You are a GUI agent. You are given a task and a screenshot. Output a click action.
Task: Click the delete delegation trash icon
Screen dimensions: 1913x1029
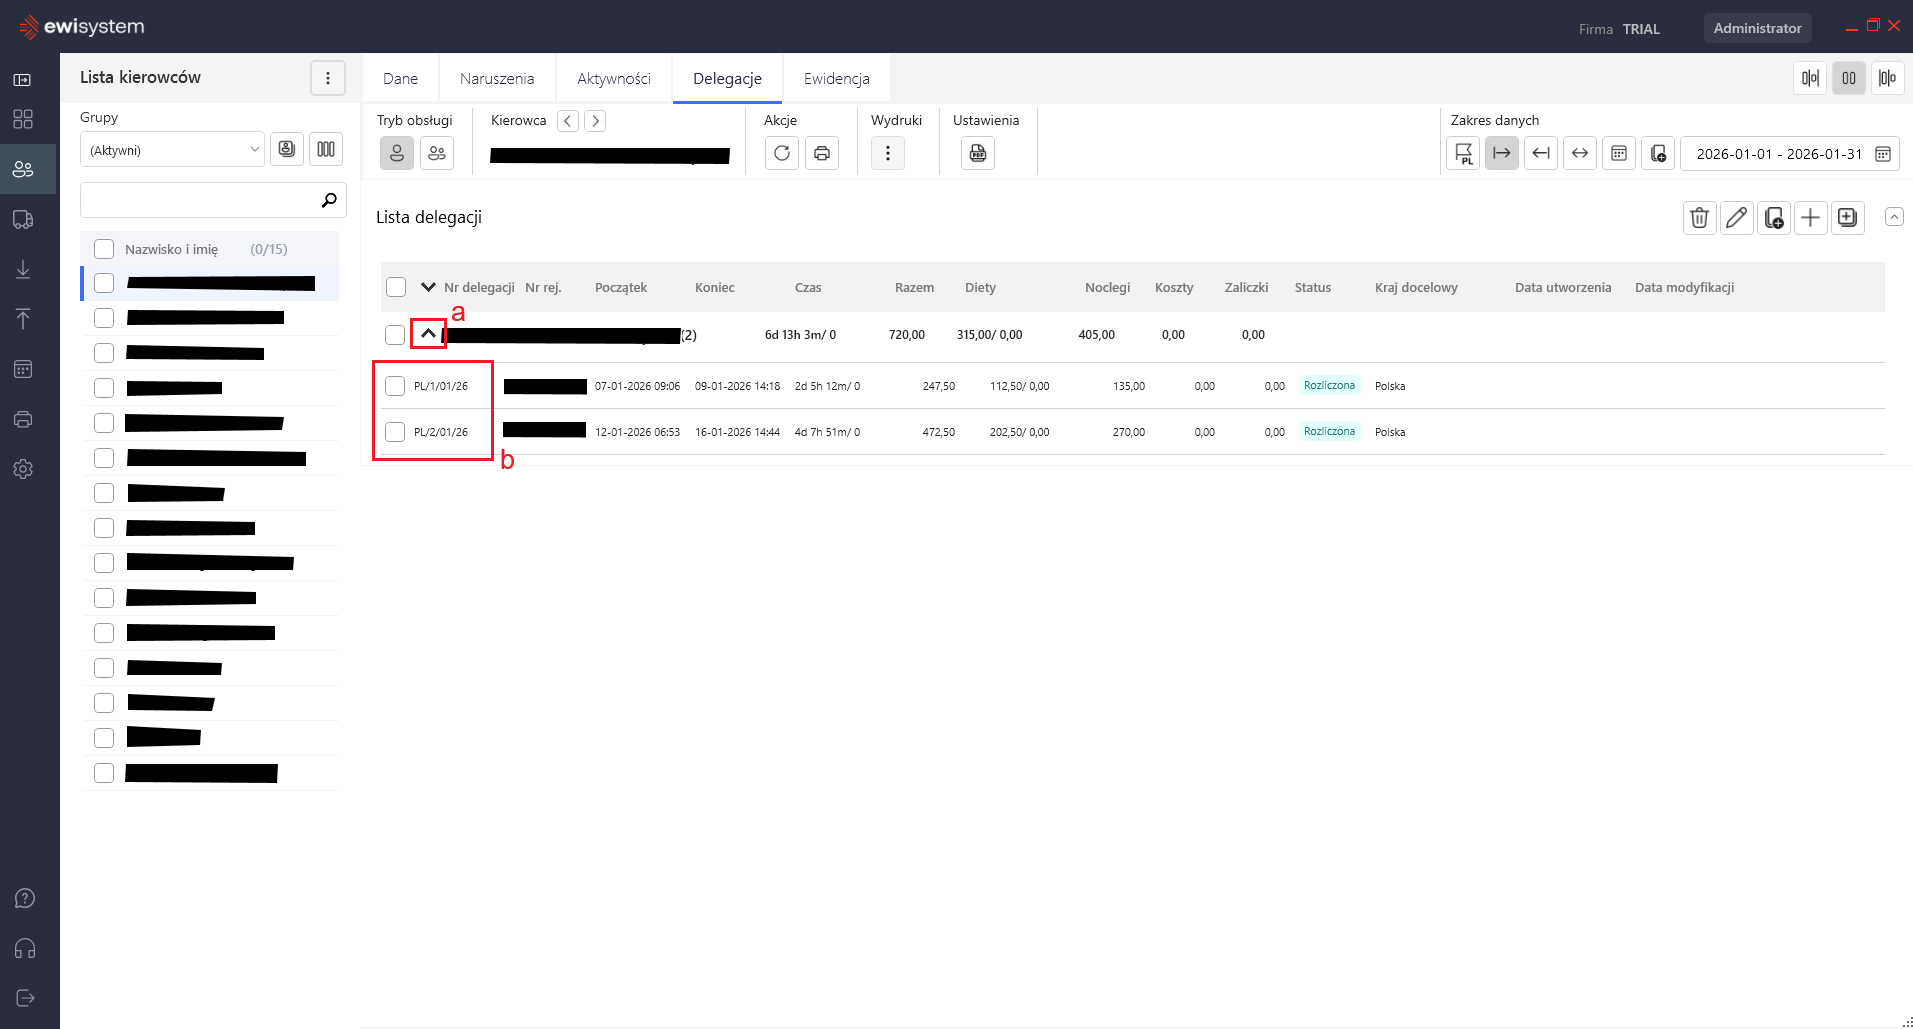click(1699, 218)
